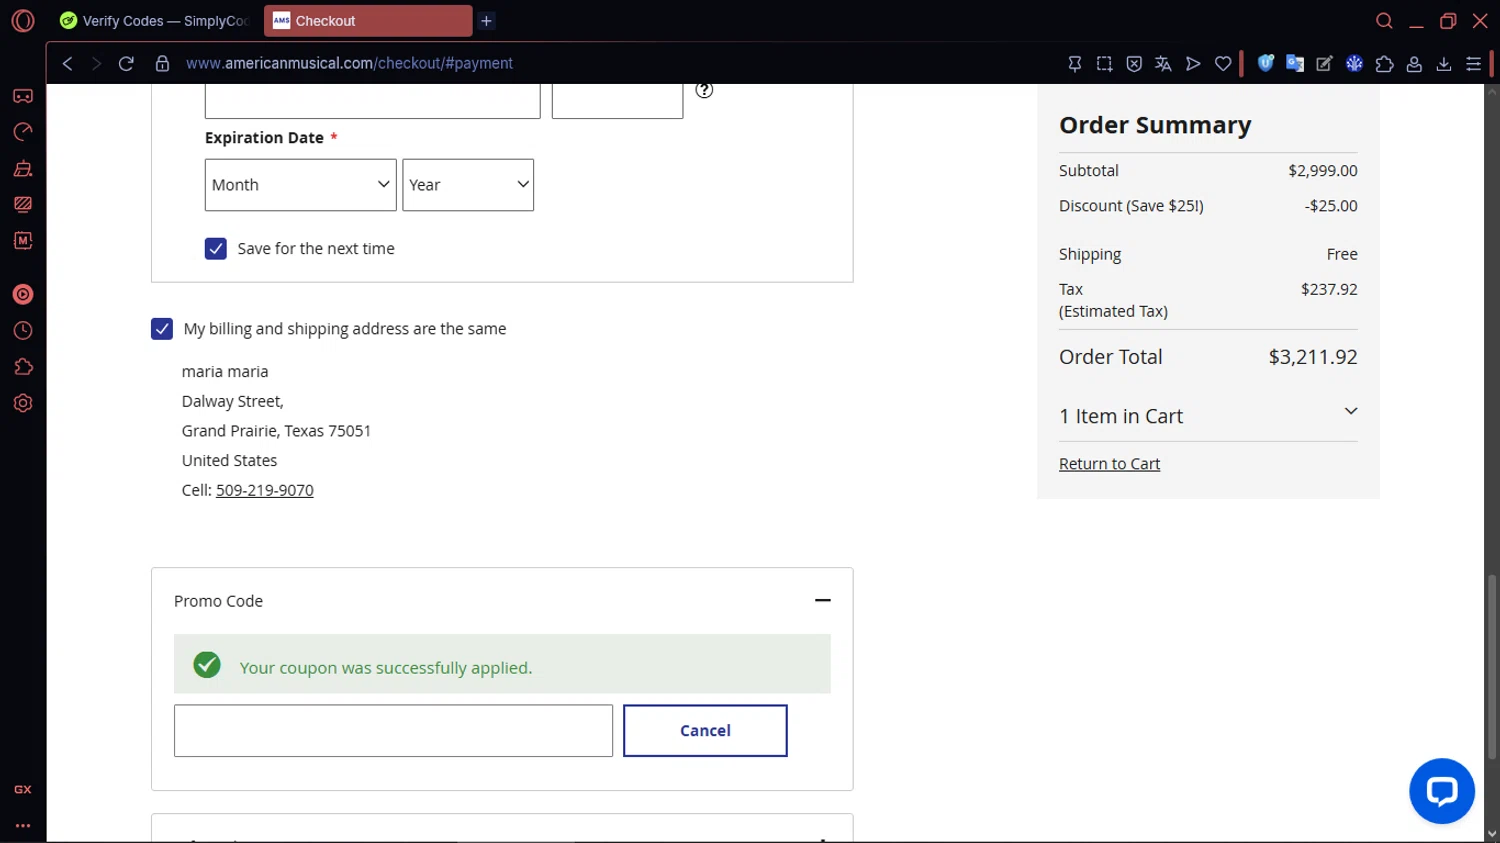The width and height of the screenshot is (1500, 843).
Task: Click the estimated Tax $237.92 value
Action: pos(1329,289)
